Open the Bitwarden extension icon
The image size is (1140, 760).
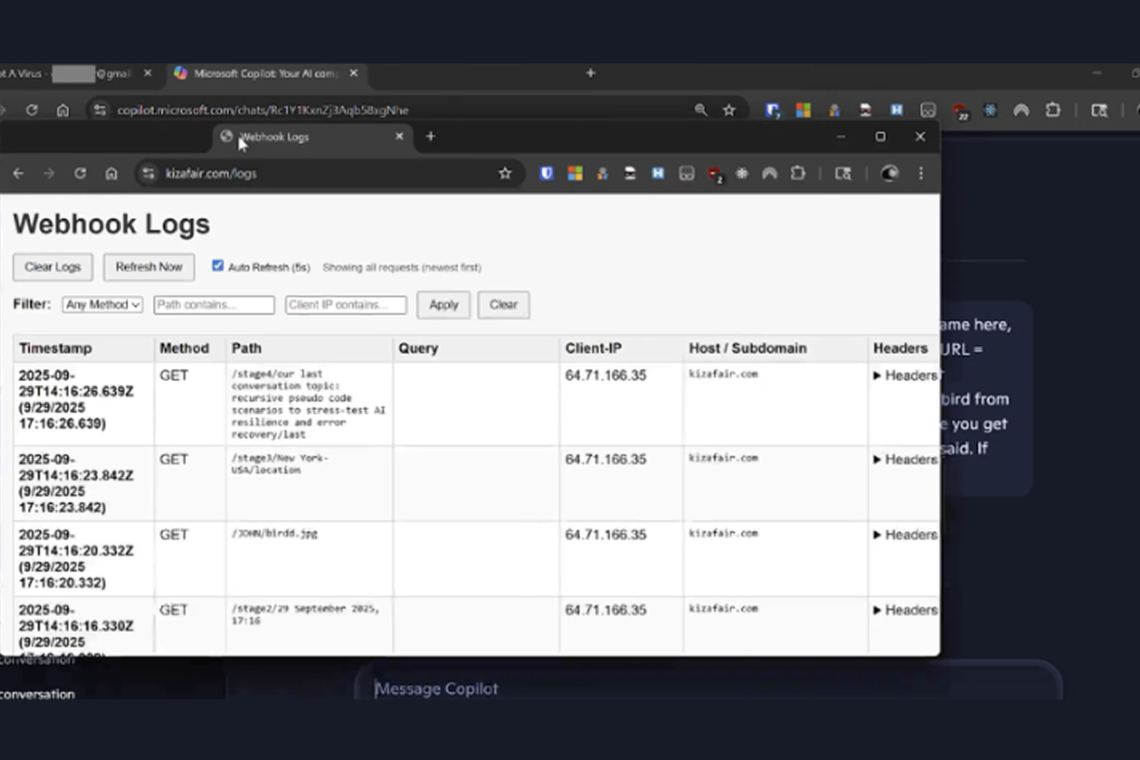546,173
